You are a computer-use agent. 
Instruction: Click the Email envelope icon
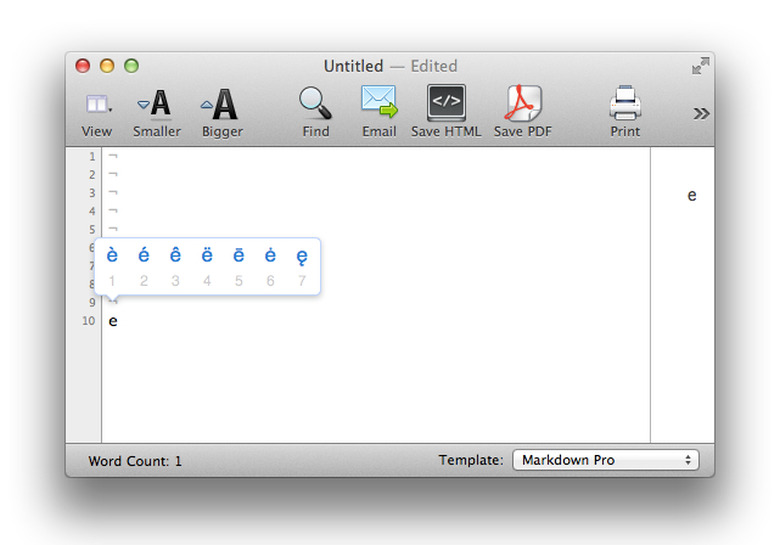tap(379, 101)
